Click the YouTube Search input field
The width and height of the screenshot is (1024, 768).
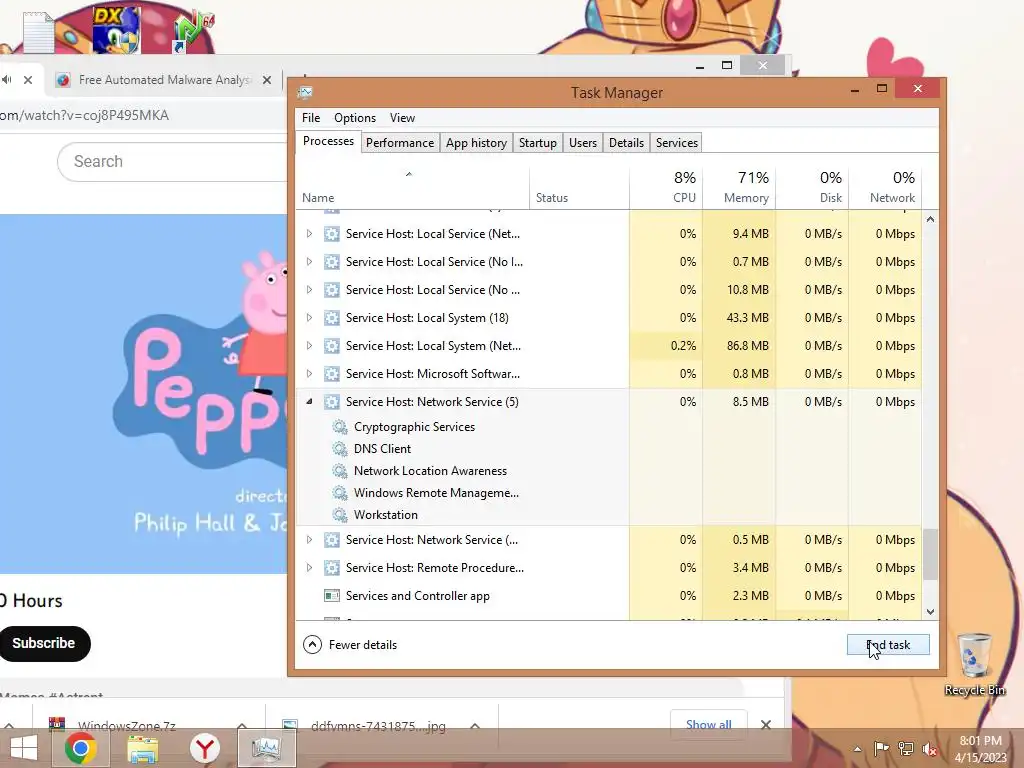coord(173,161)
